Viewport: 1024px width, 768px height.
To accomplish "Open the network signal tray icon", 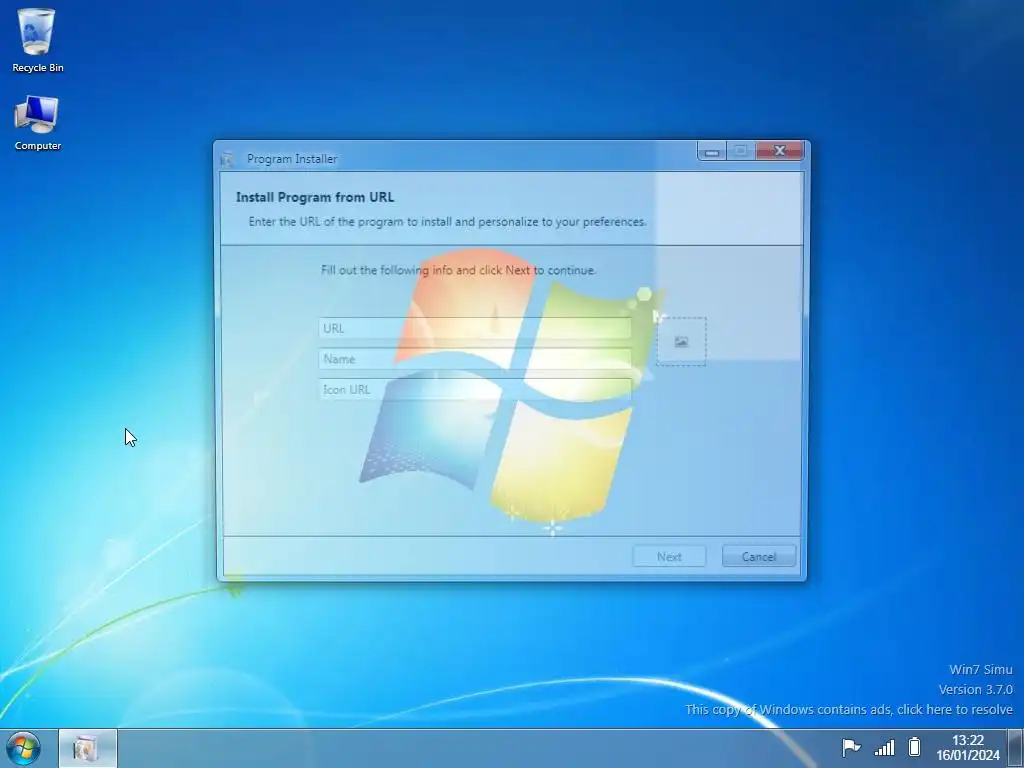I will tap(884, 747).
